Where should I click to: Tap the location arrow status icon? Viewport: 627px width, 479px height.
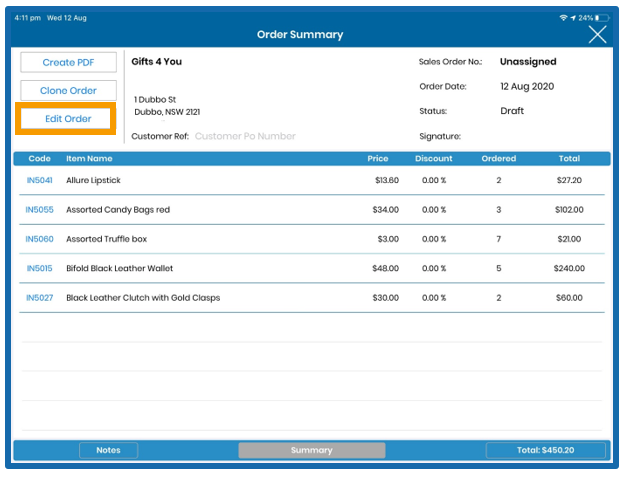(x=573, y=18)
